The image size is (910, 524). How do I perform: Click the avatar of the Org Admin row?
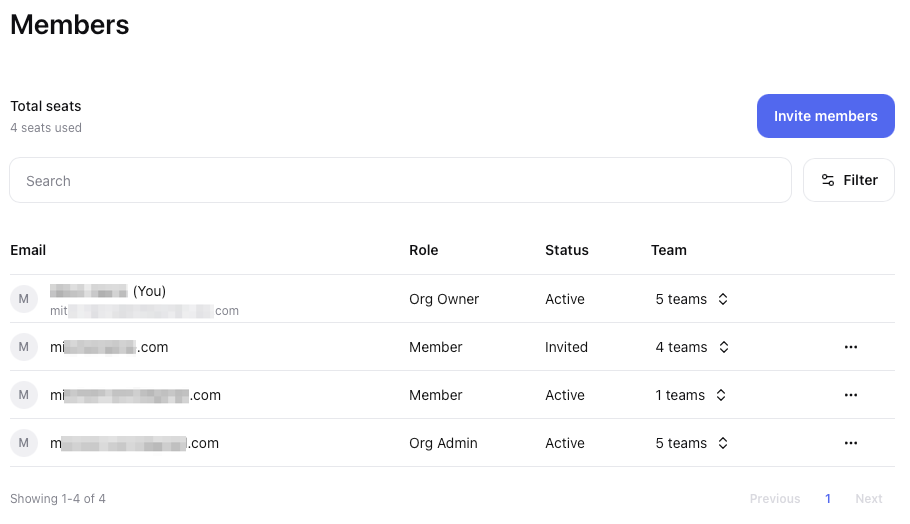point(24,443)
